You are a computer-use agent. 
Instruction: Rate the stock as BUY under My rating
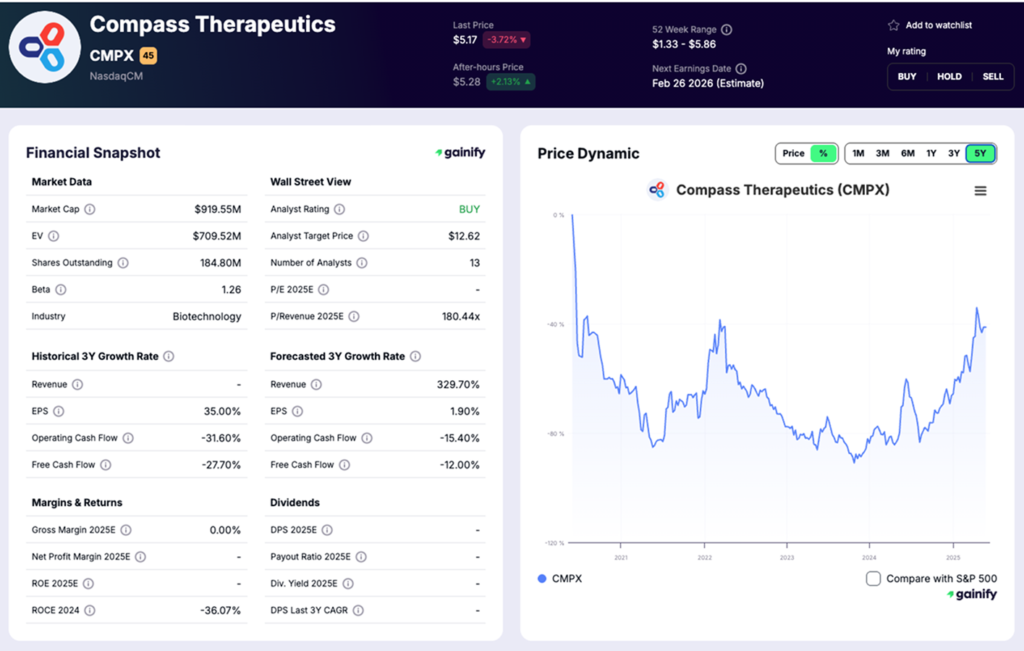[906, 77]
